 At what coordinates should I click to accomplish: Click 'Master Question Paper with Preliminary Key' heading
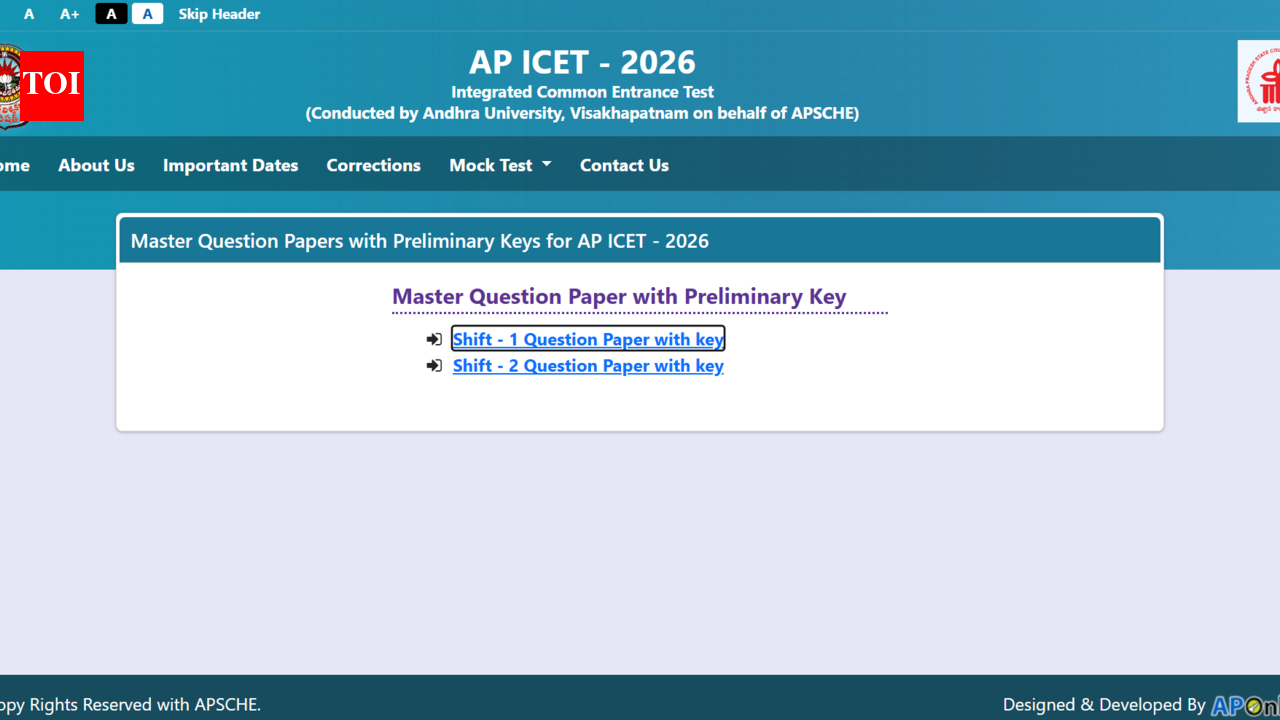click(619, 296)
